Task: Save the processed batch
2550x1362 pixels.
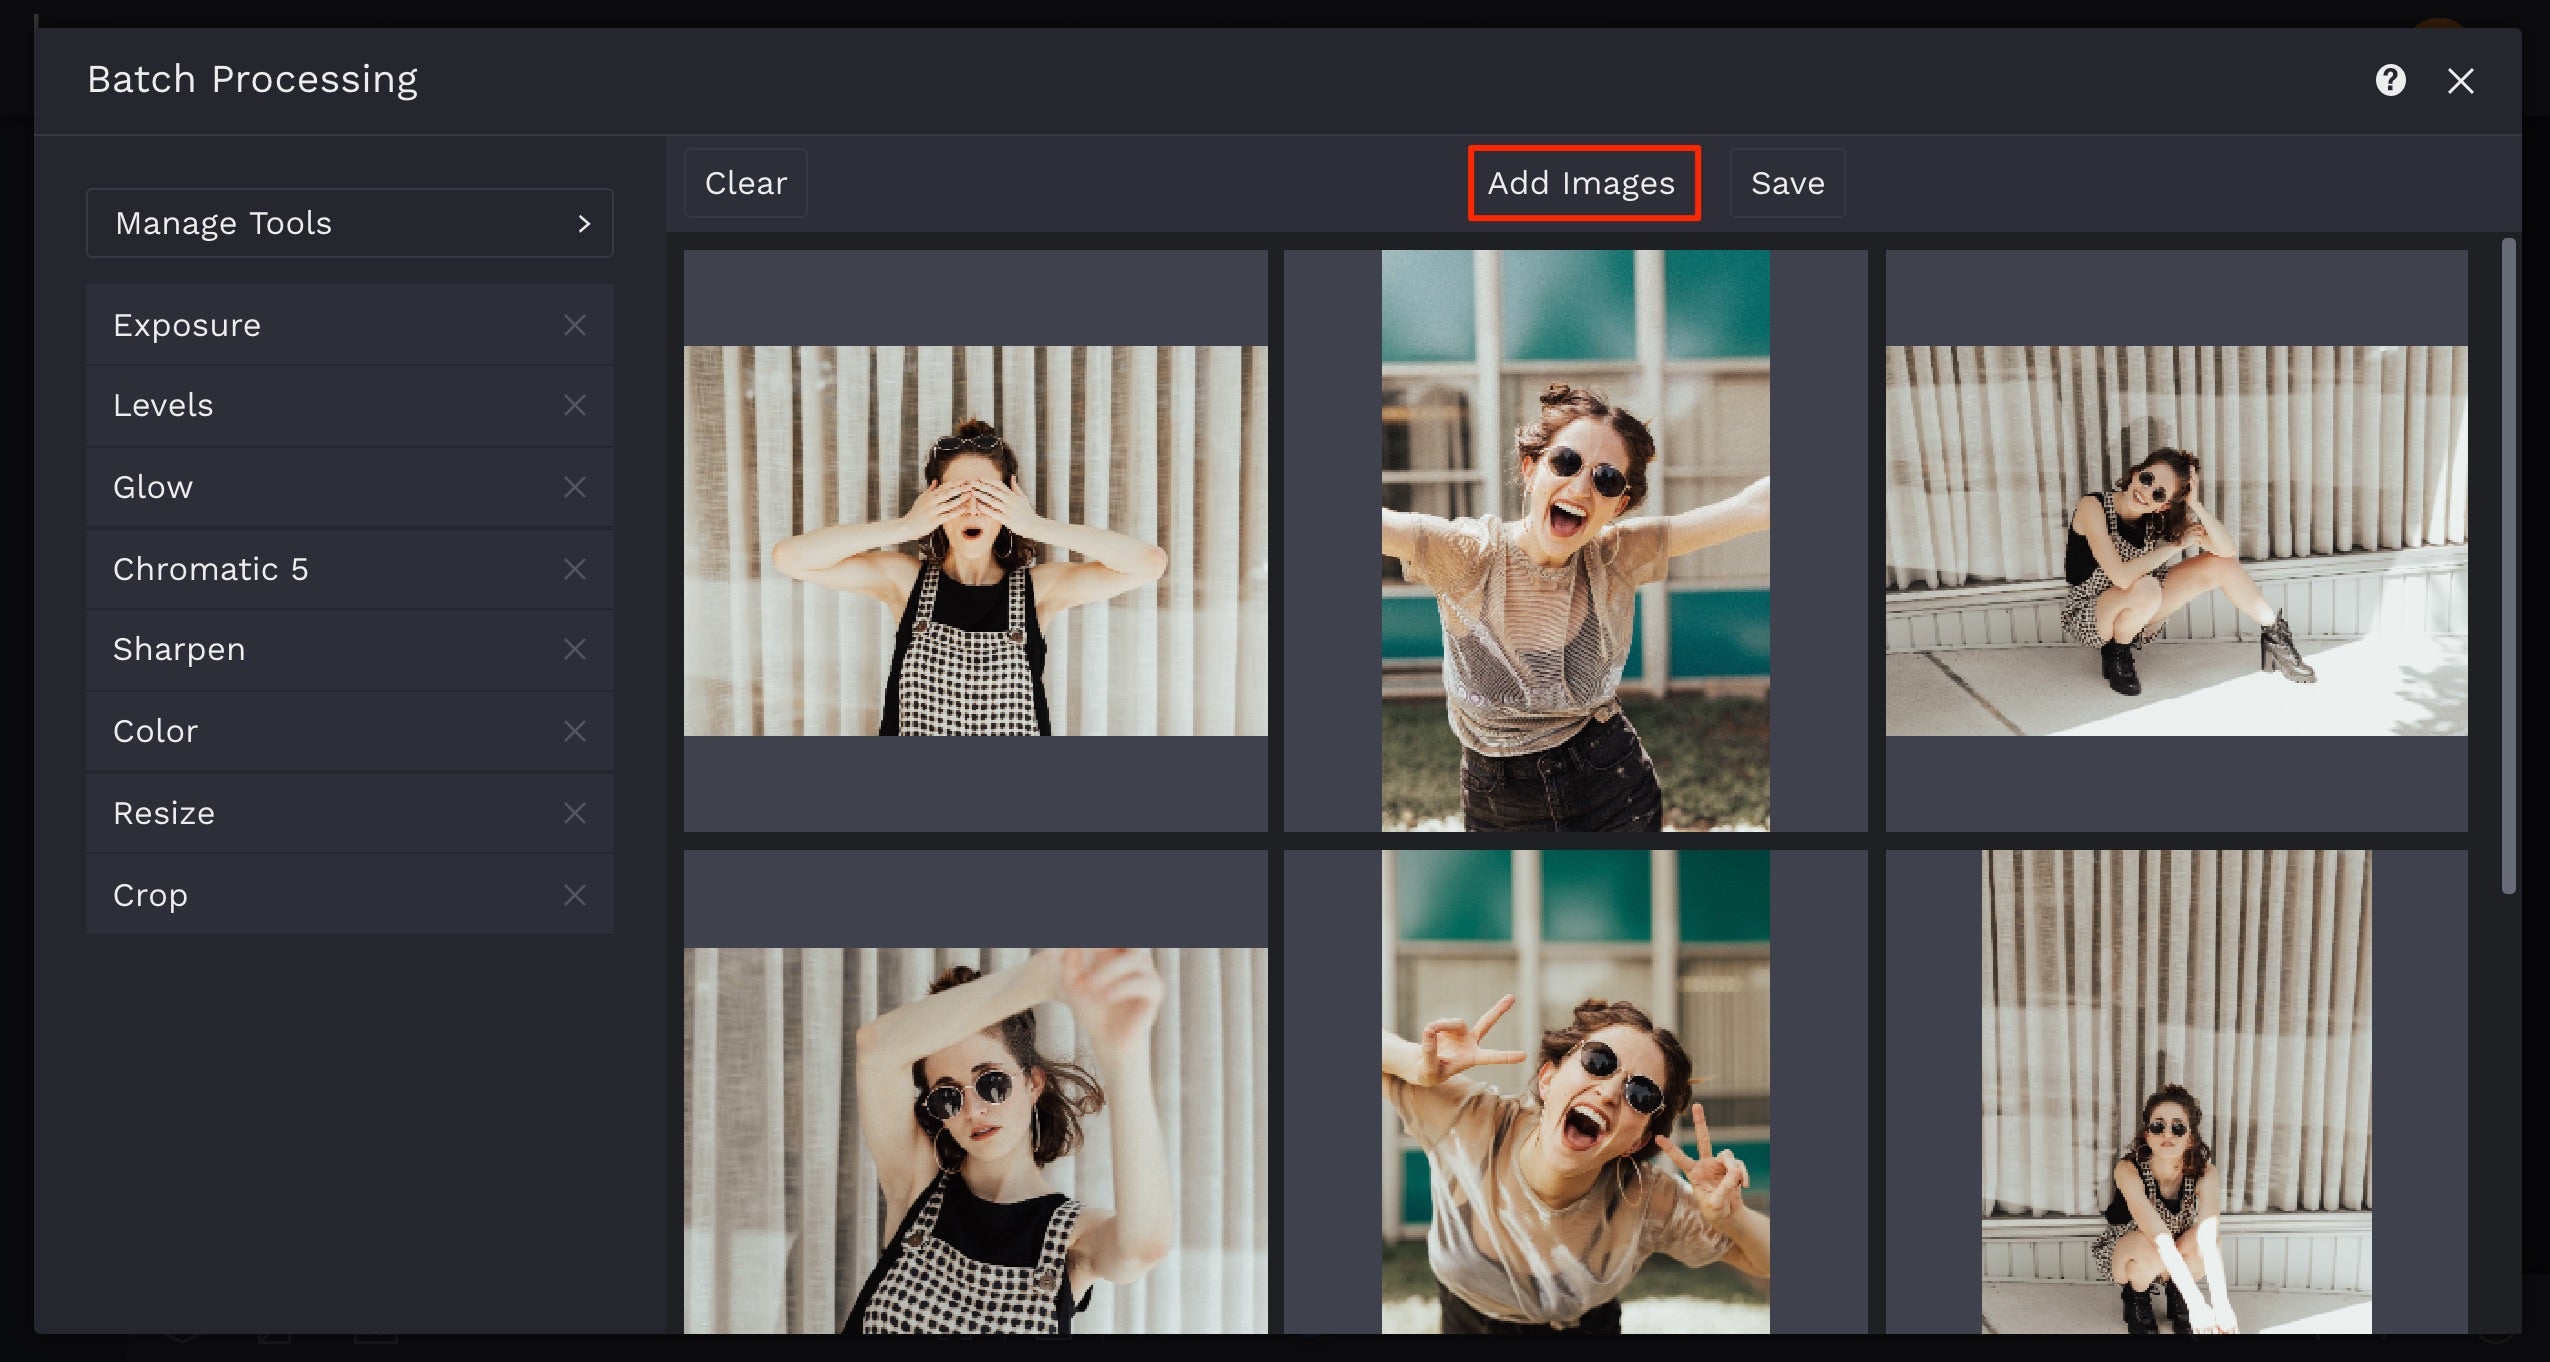Action: coord(1786,183)
